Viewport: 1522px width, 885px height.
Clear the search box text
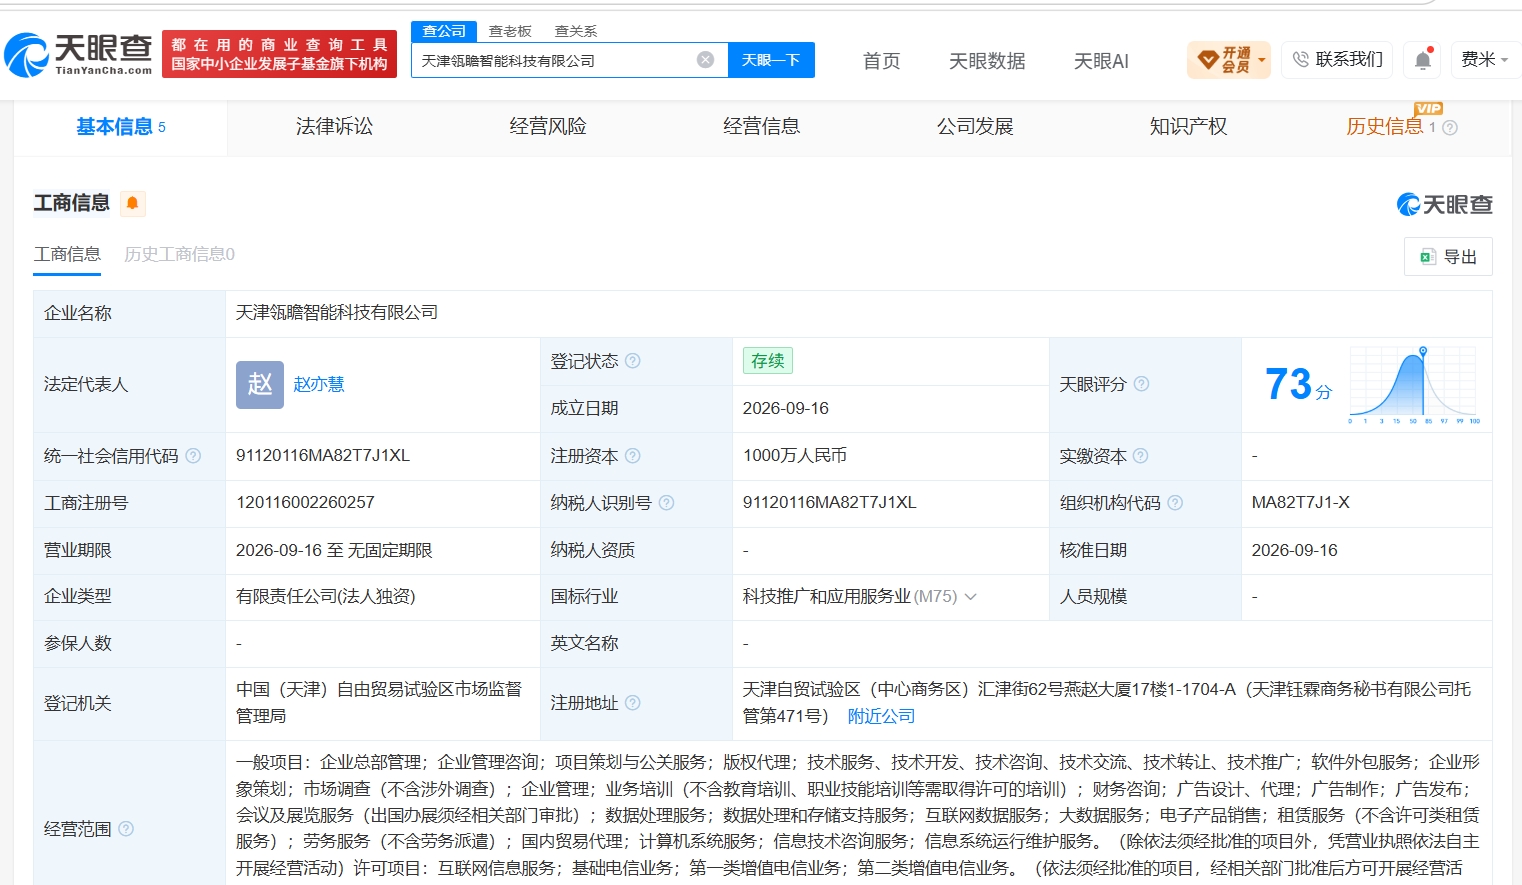(x=705, y=60)
